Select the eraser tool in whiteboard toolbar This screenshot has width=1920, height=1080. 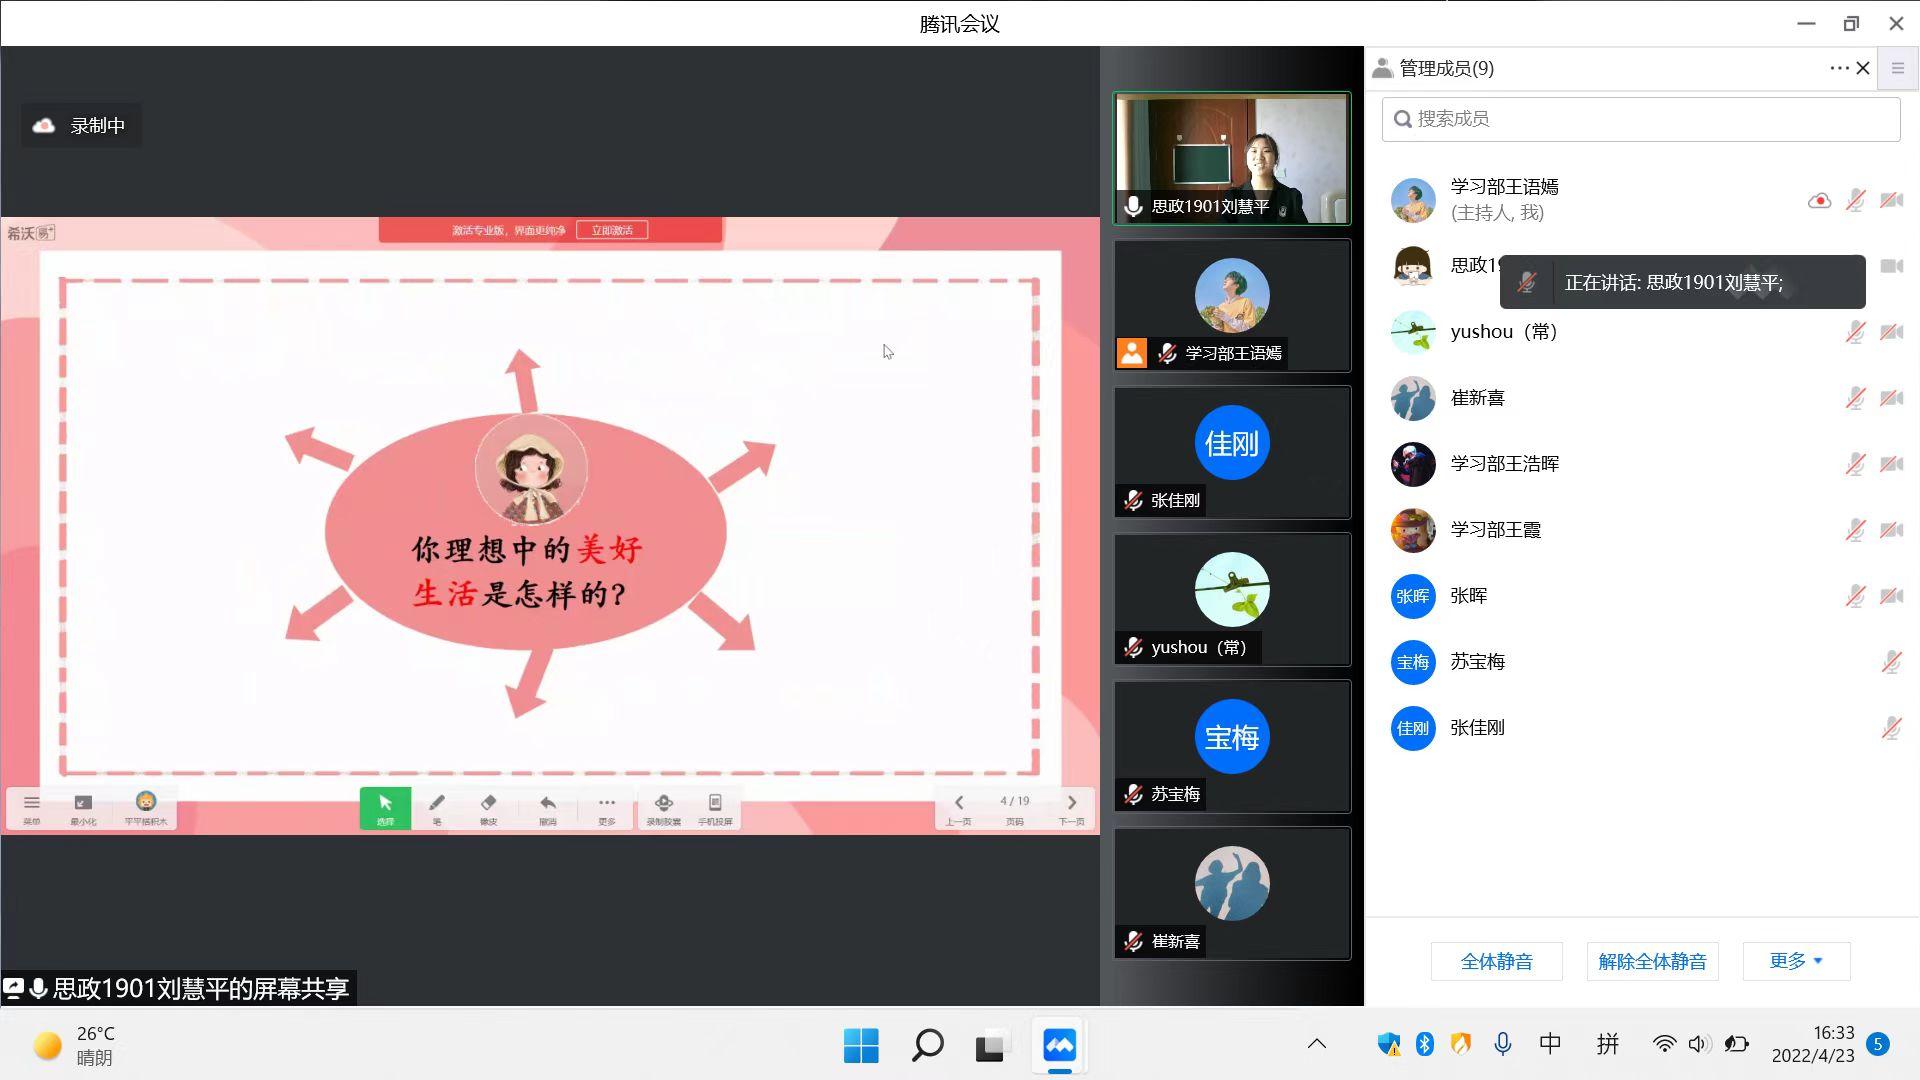pyautogui.click(x=488, y=807)
